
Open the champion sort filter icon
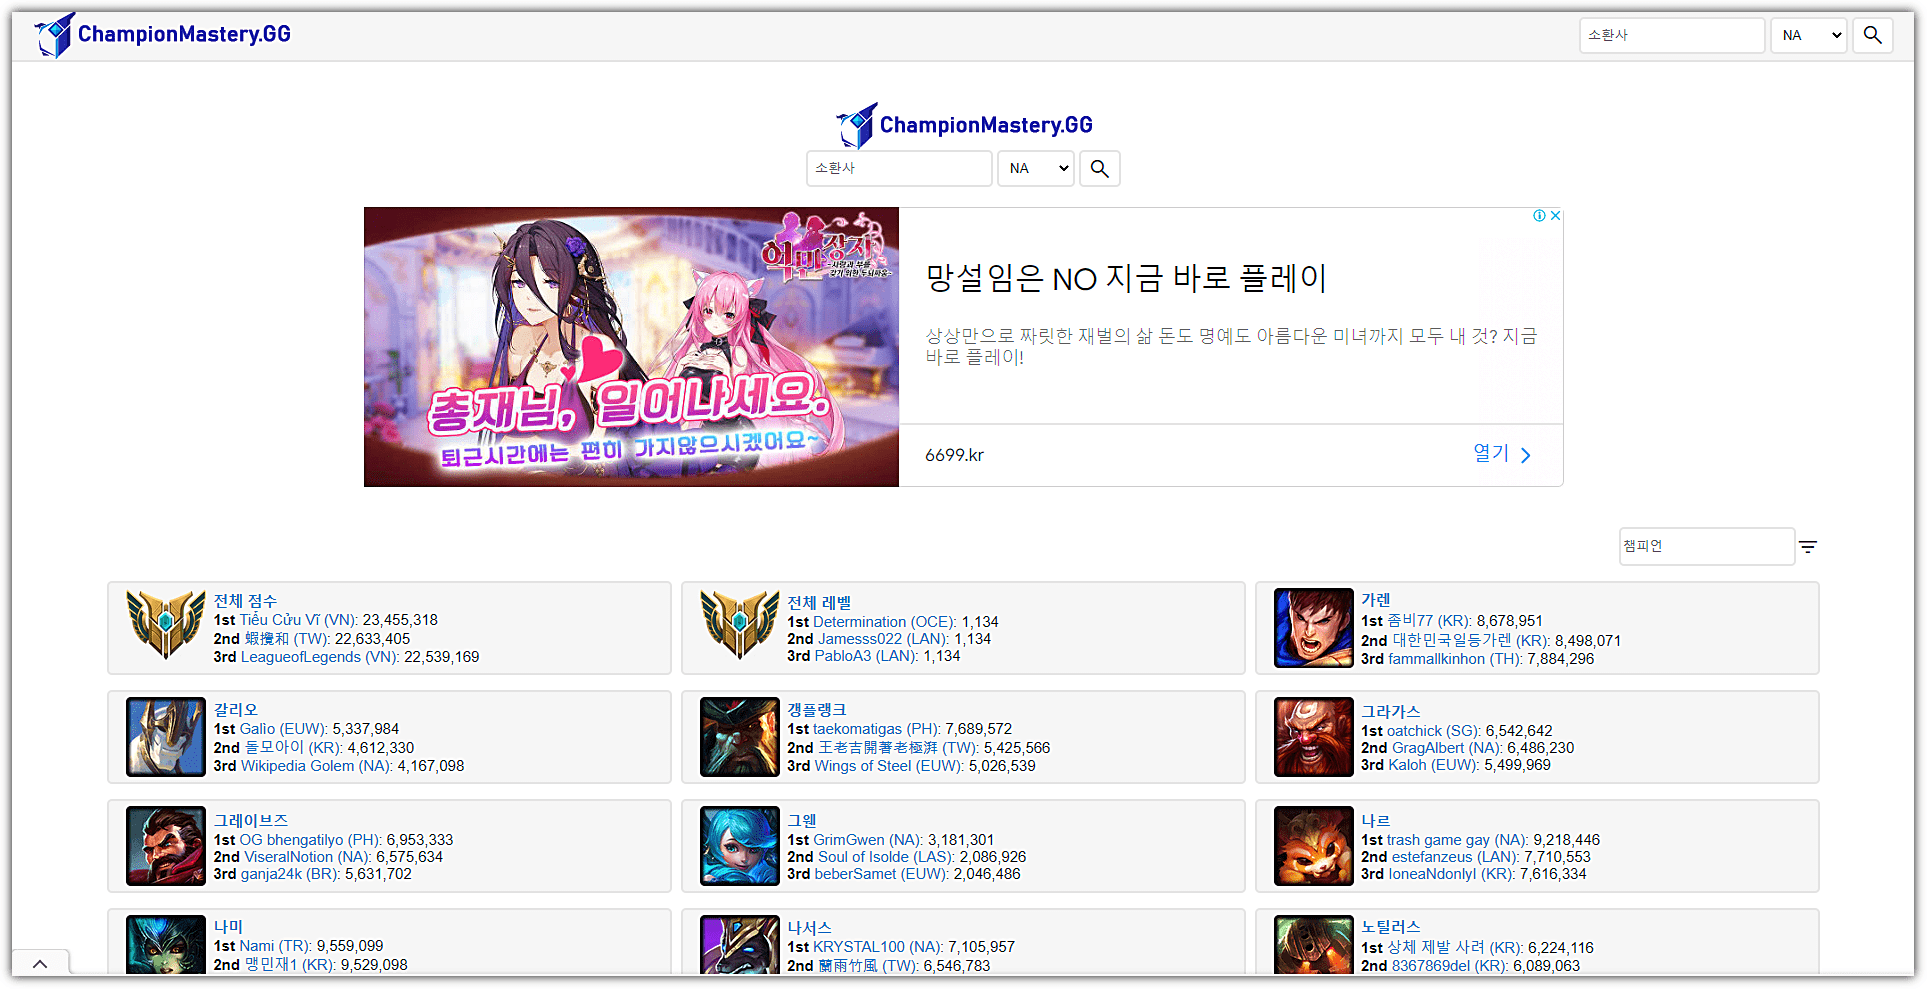(1808, 547)
